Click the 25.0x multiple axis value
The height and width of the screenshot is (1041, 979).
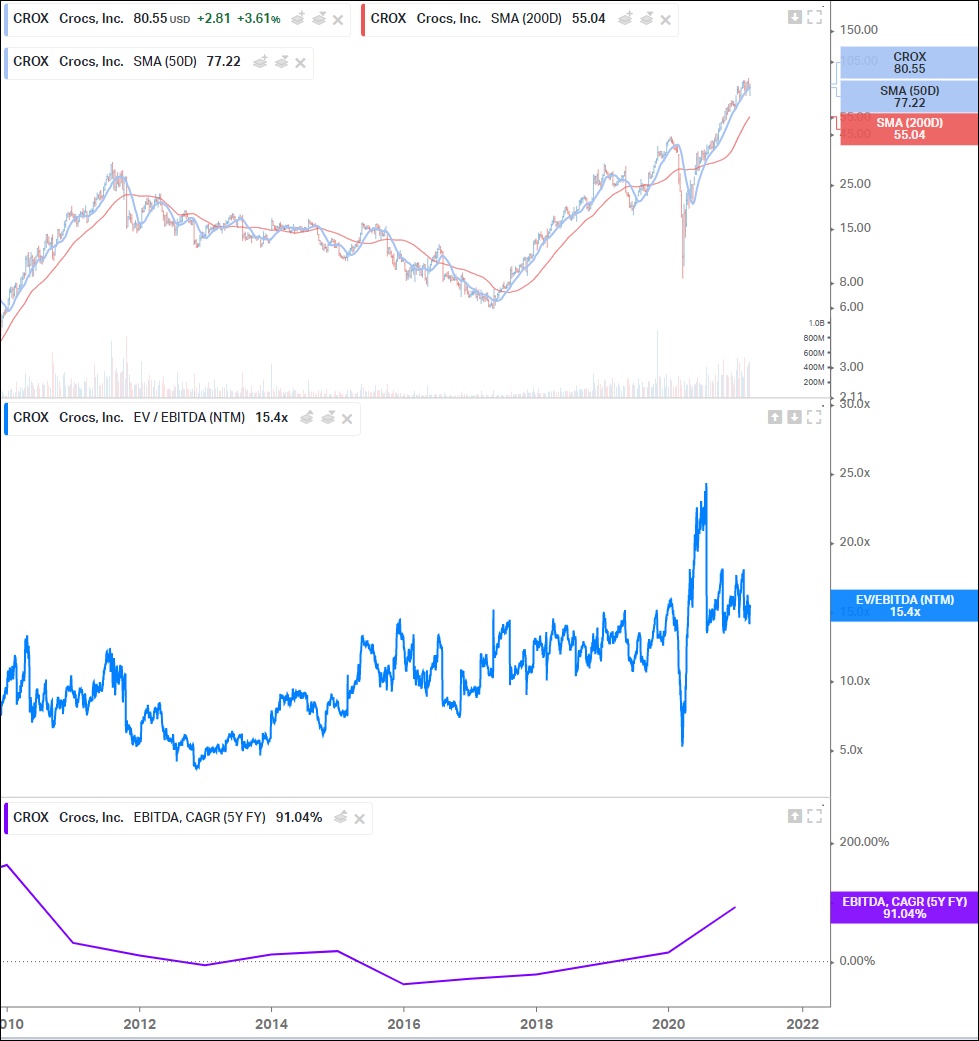(855, 473)
